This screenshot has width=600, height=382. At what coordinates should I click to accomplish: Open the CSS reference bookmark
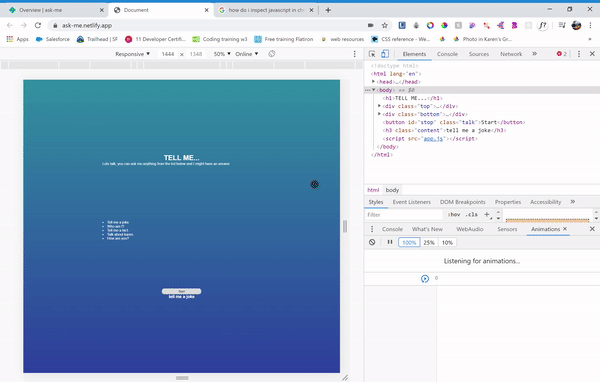point(401,39)
